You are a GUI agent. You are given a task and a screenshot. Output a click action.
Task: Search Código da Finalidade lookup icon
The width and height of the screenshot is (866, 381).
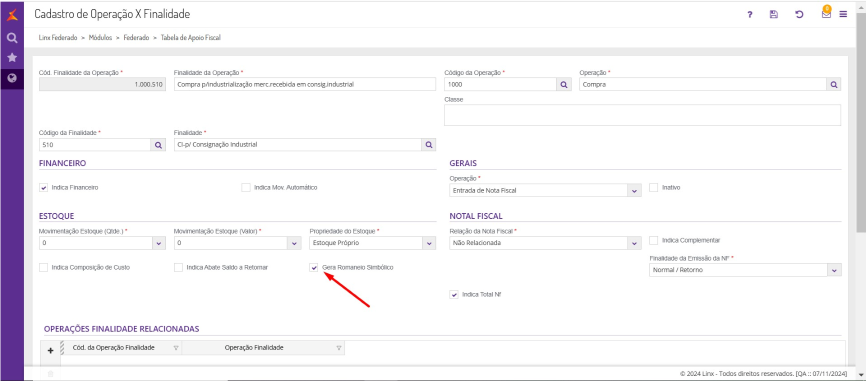[x=158, y=145]
